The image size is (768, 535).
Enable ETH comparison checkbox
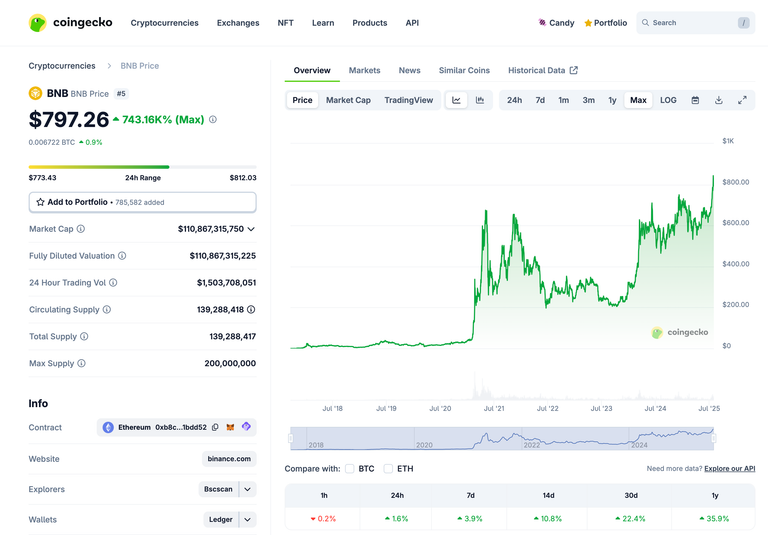point(388,469)
